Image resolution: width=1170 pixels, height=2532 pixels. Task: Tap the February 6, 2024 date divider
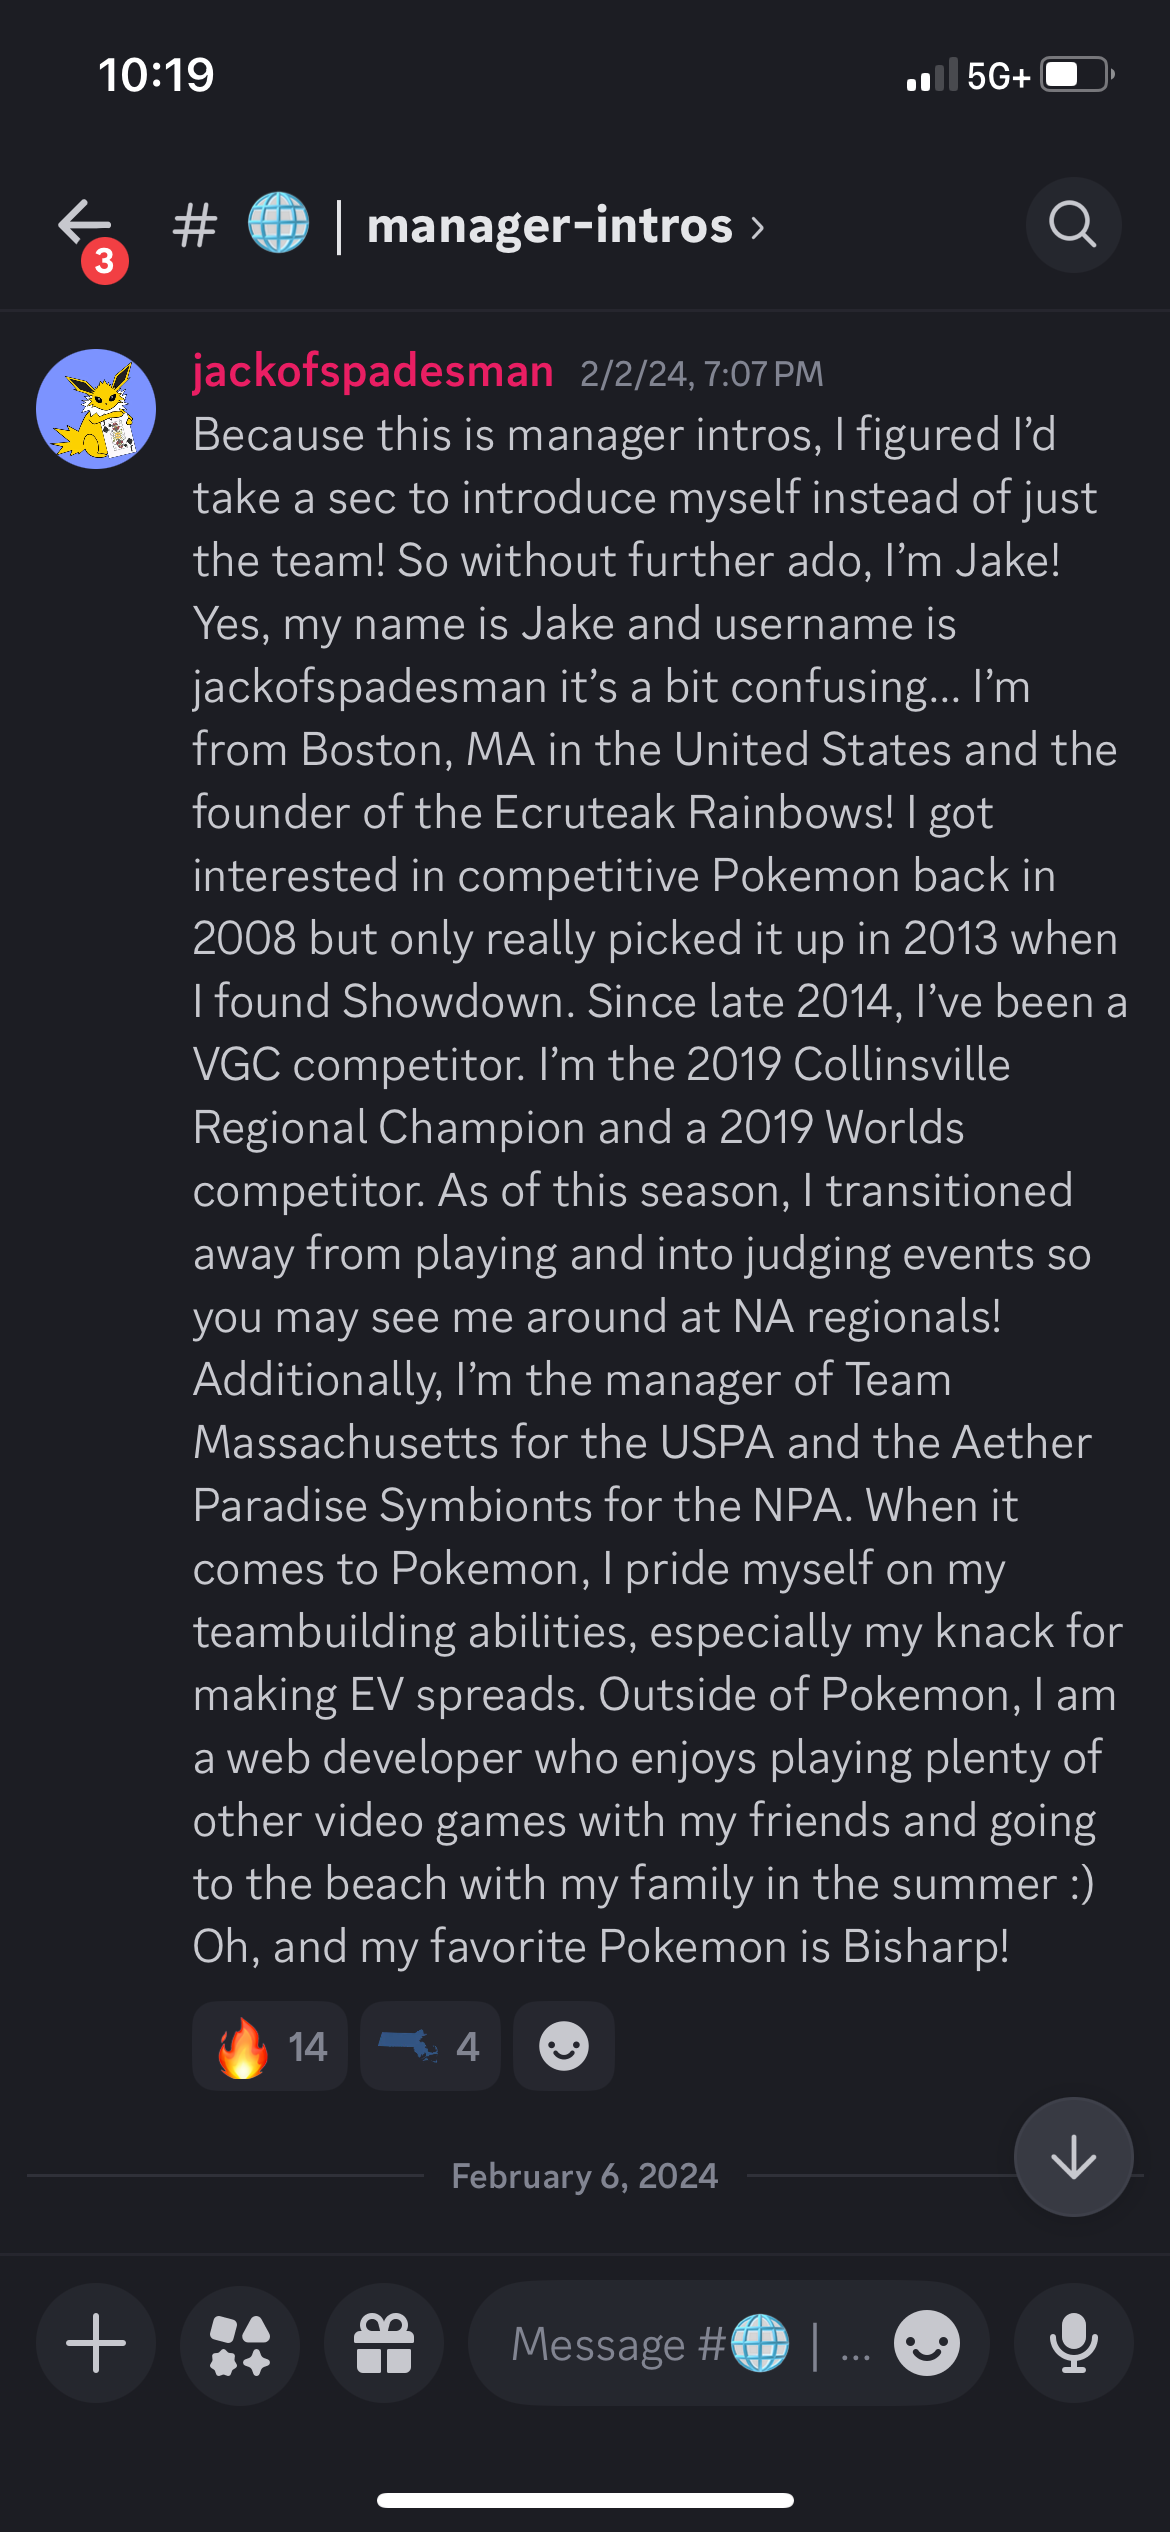(585, 2176)
